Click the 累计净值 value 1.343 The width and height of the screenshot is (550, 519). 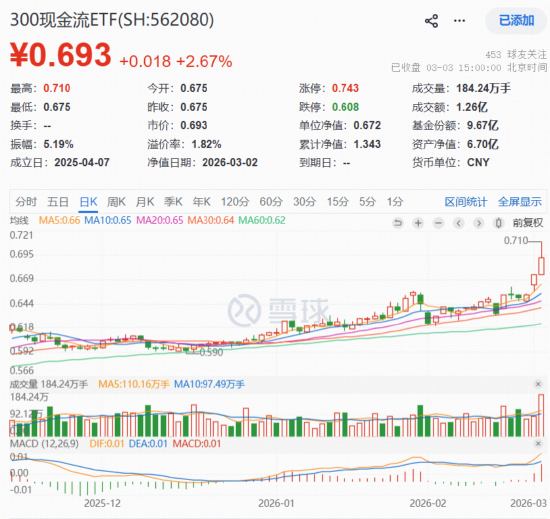[367, 144]
